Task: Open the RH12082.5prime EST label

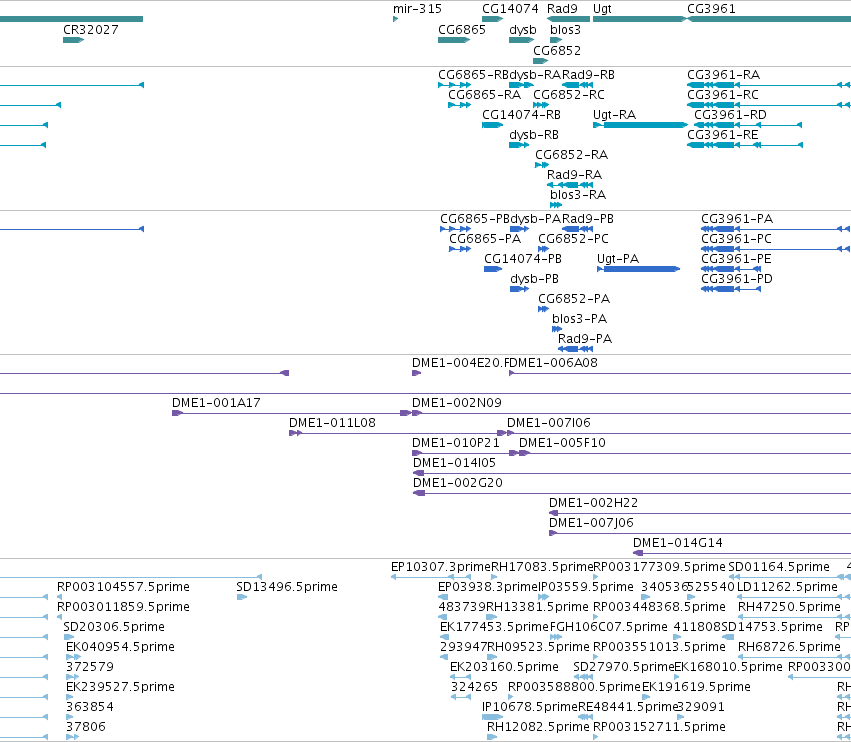Action: point(538,727)
